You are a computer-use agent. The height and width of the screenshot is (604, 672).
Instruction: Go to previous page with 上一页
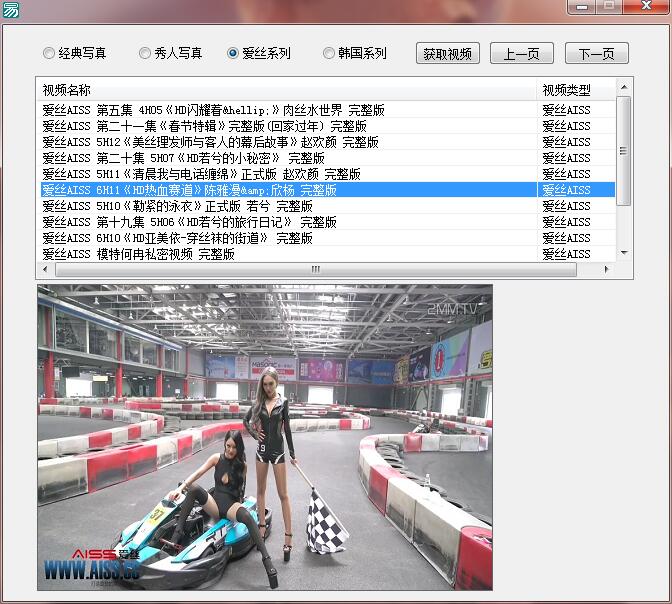(x=522, y=53)
